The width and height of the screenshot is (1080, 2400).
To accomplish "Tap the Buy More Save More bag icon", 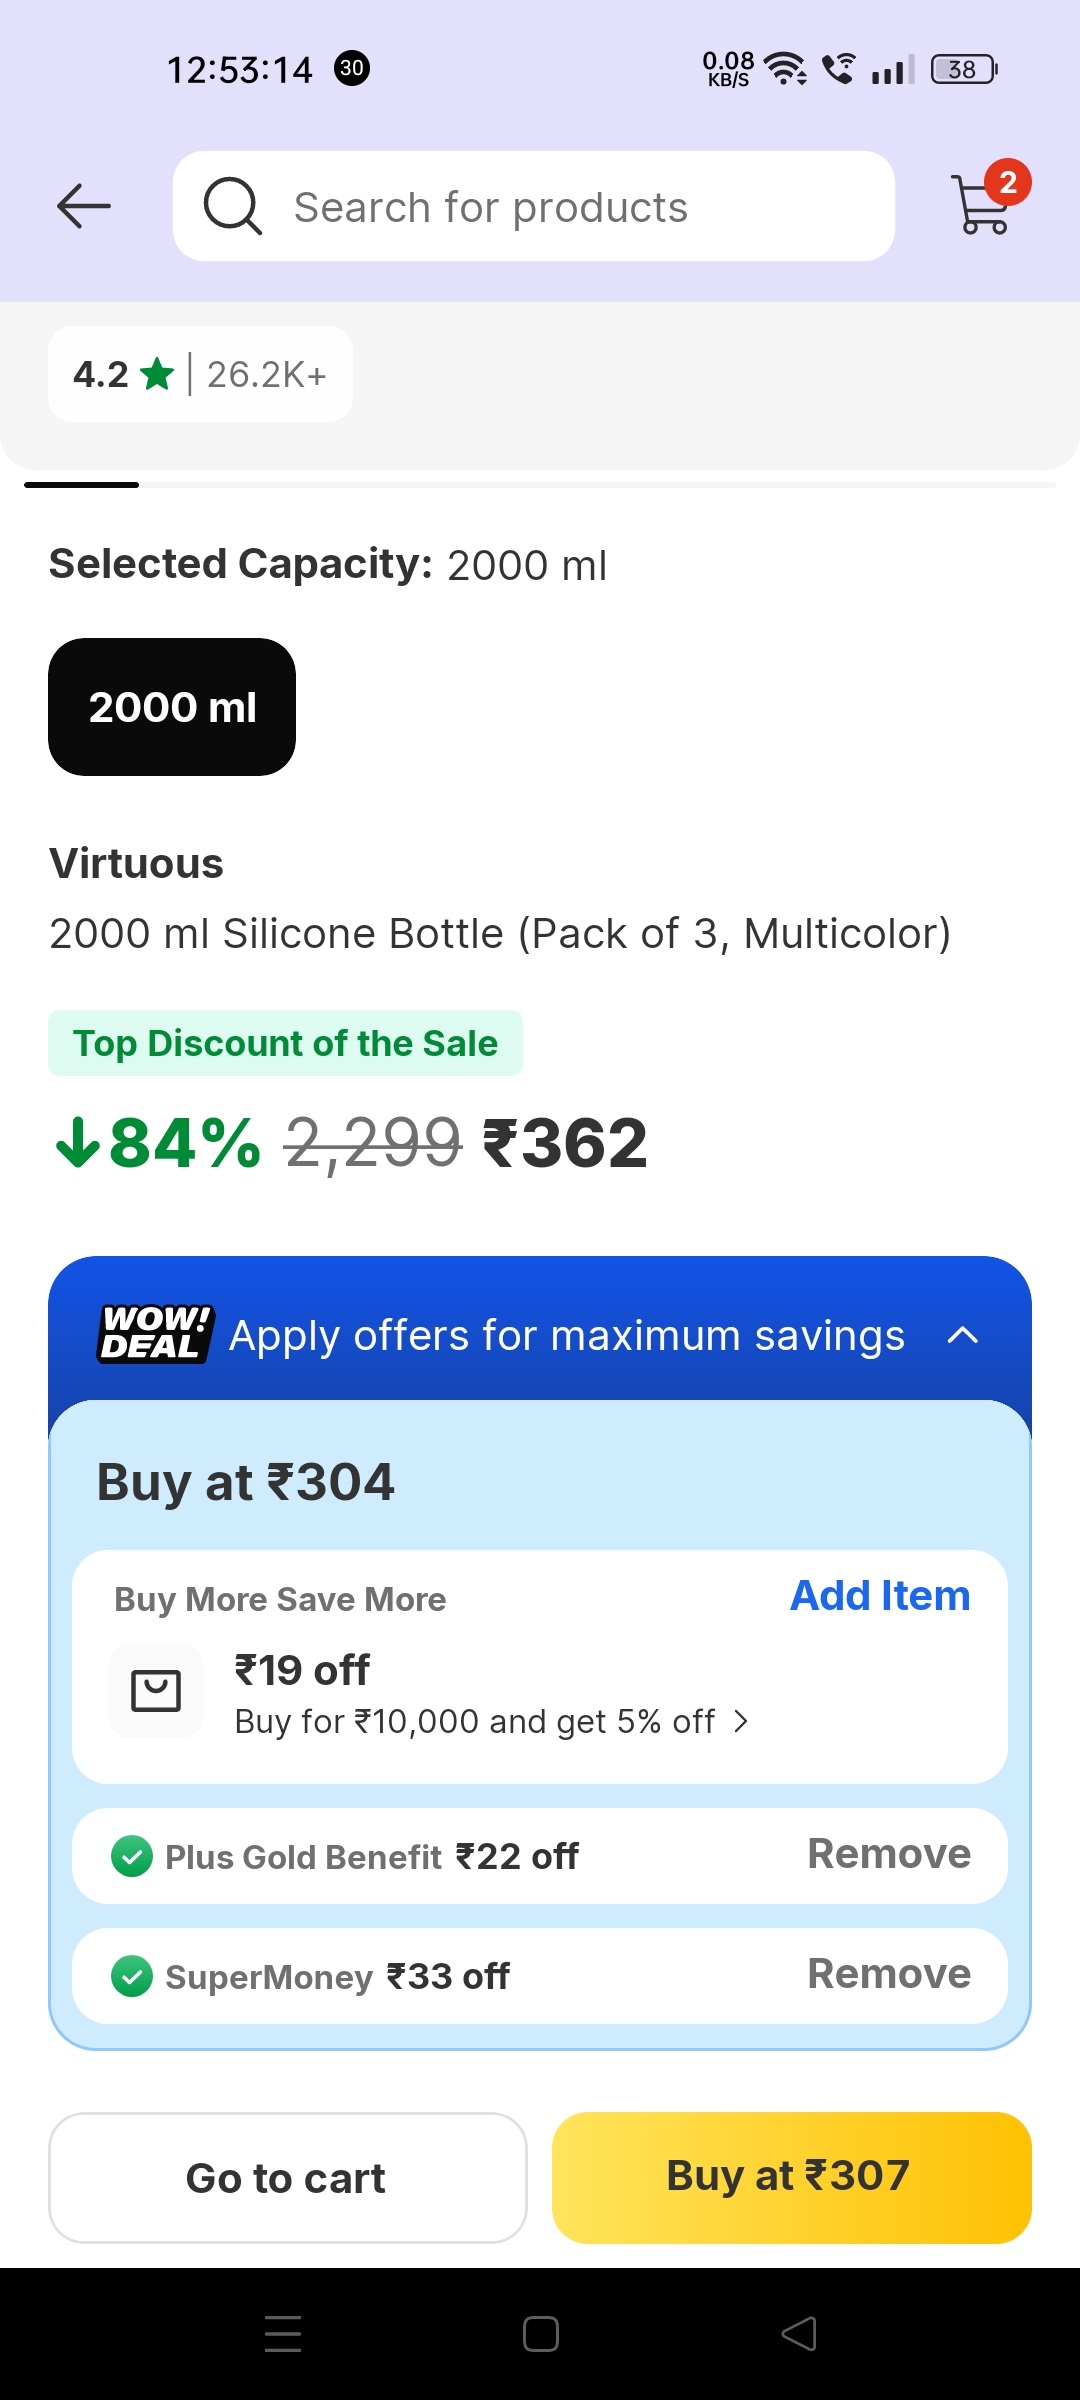I will pyautogui.click(x=156, y=1690).
